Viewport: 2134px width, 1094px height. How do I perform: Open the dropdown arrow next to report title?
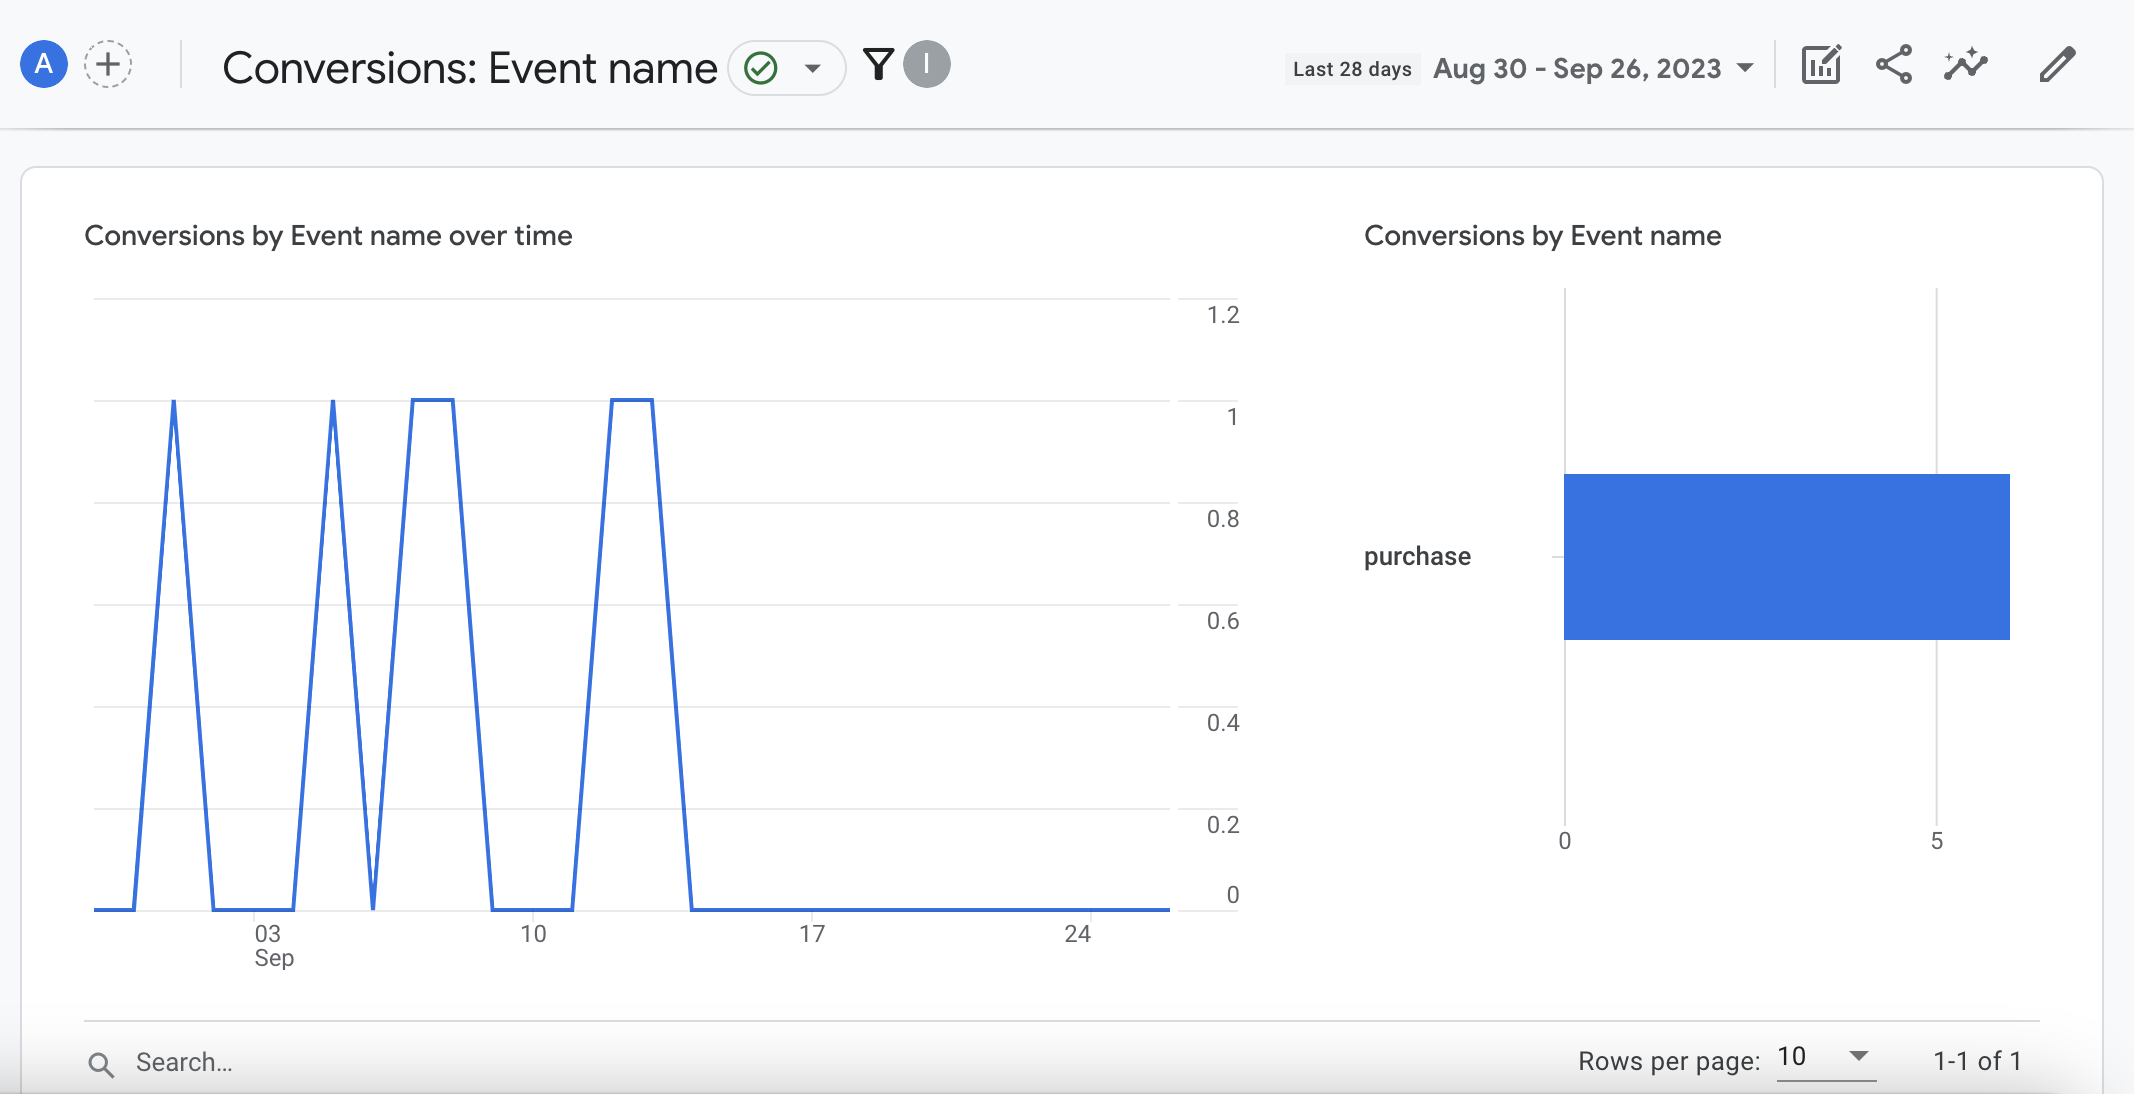(813, 68)
